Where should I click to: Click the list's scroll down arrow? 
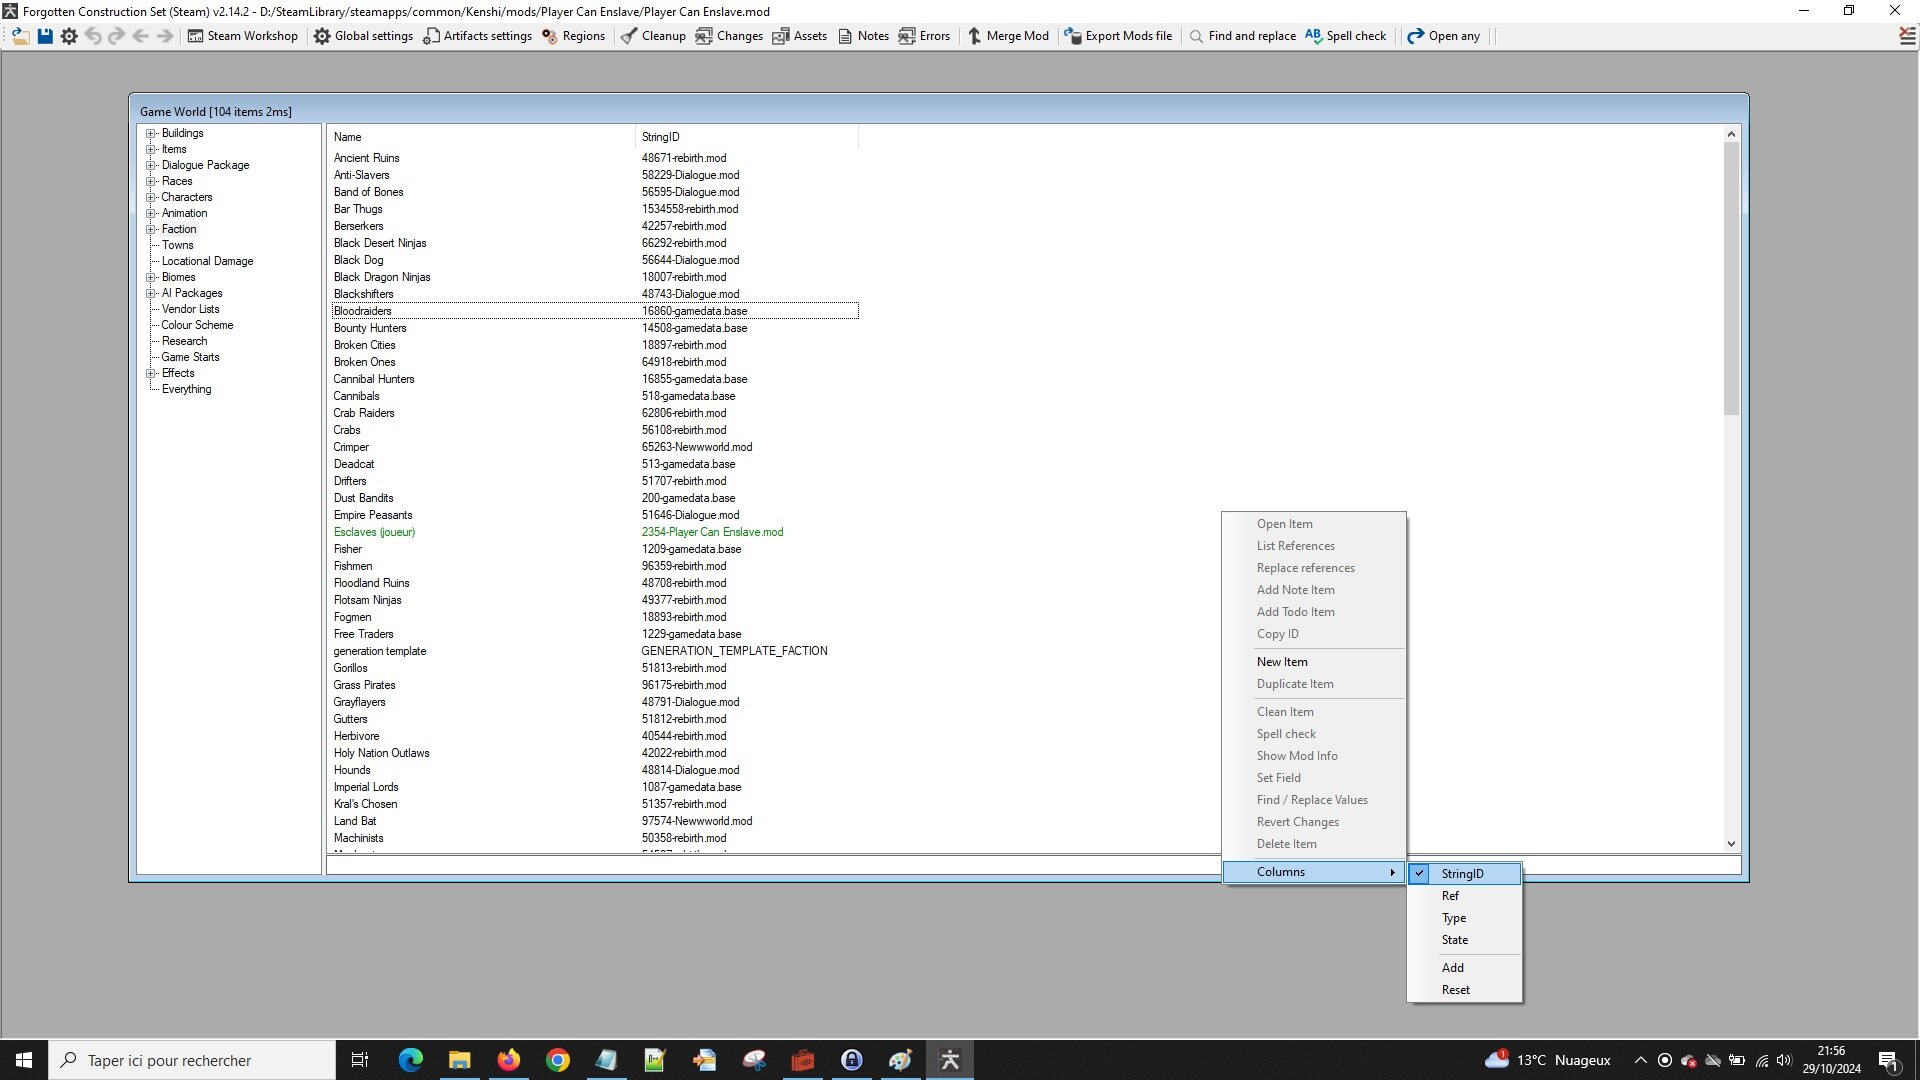pos(1732,844)
